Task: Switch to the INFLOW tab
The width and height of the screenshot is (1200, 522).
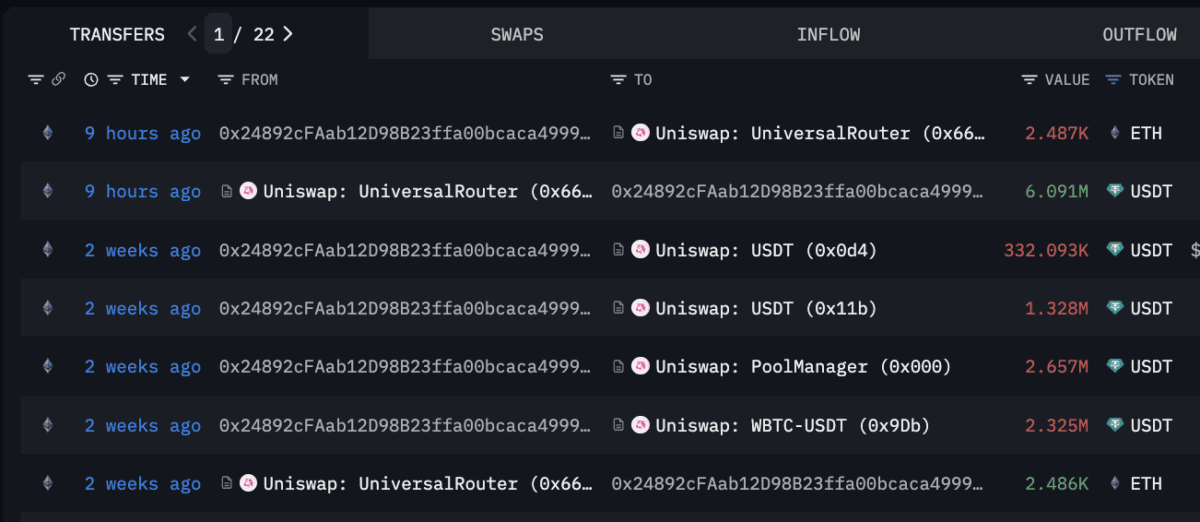Action: 828,34
